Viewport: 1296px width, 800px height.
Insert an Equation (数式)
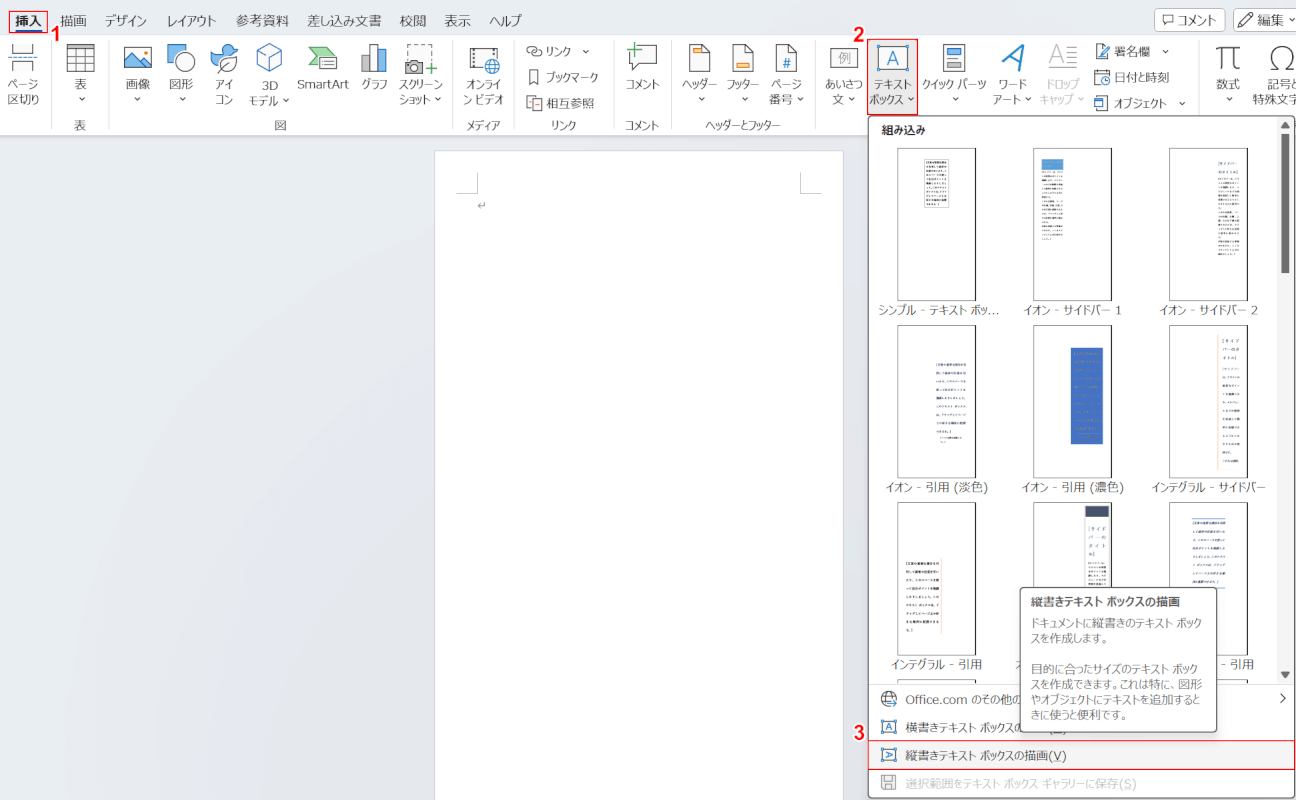click(x=1228, y=75)
